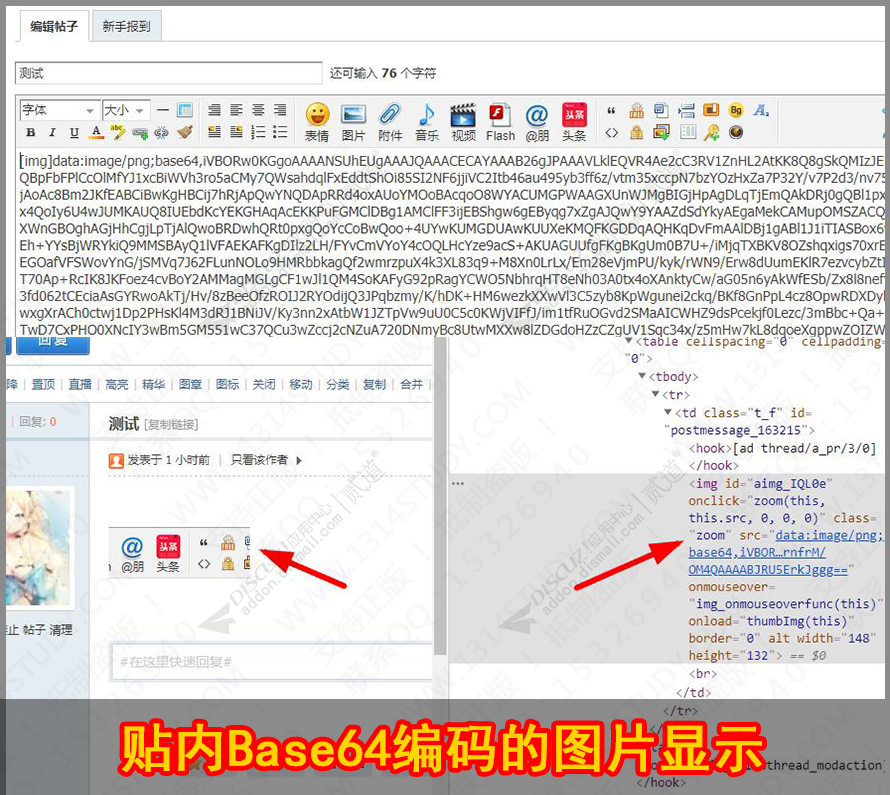
Task: Click the 图章 moderation option
Action: tap(191, 385)
